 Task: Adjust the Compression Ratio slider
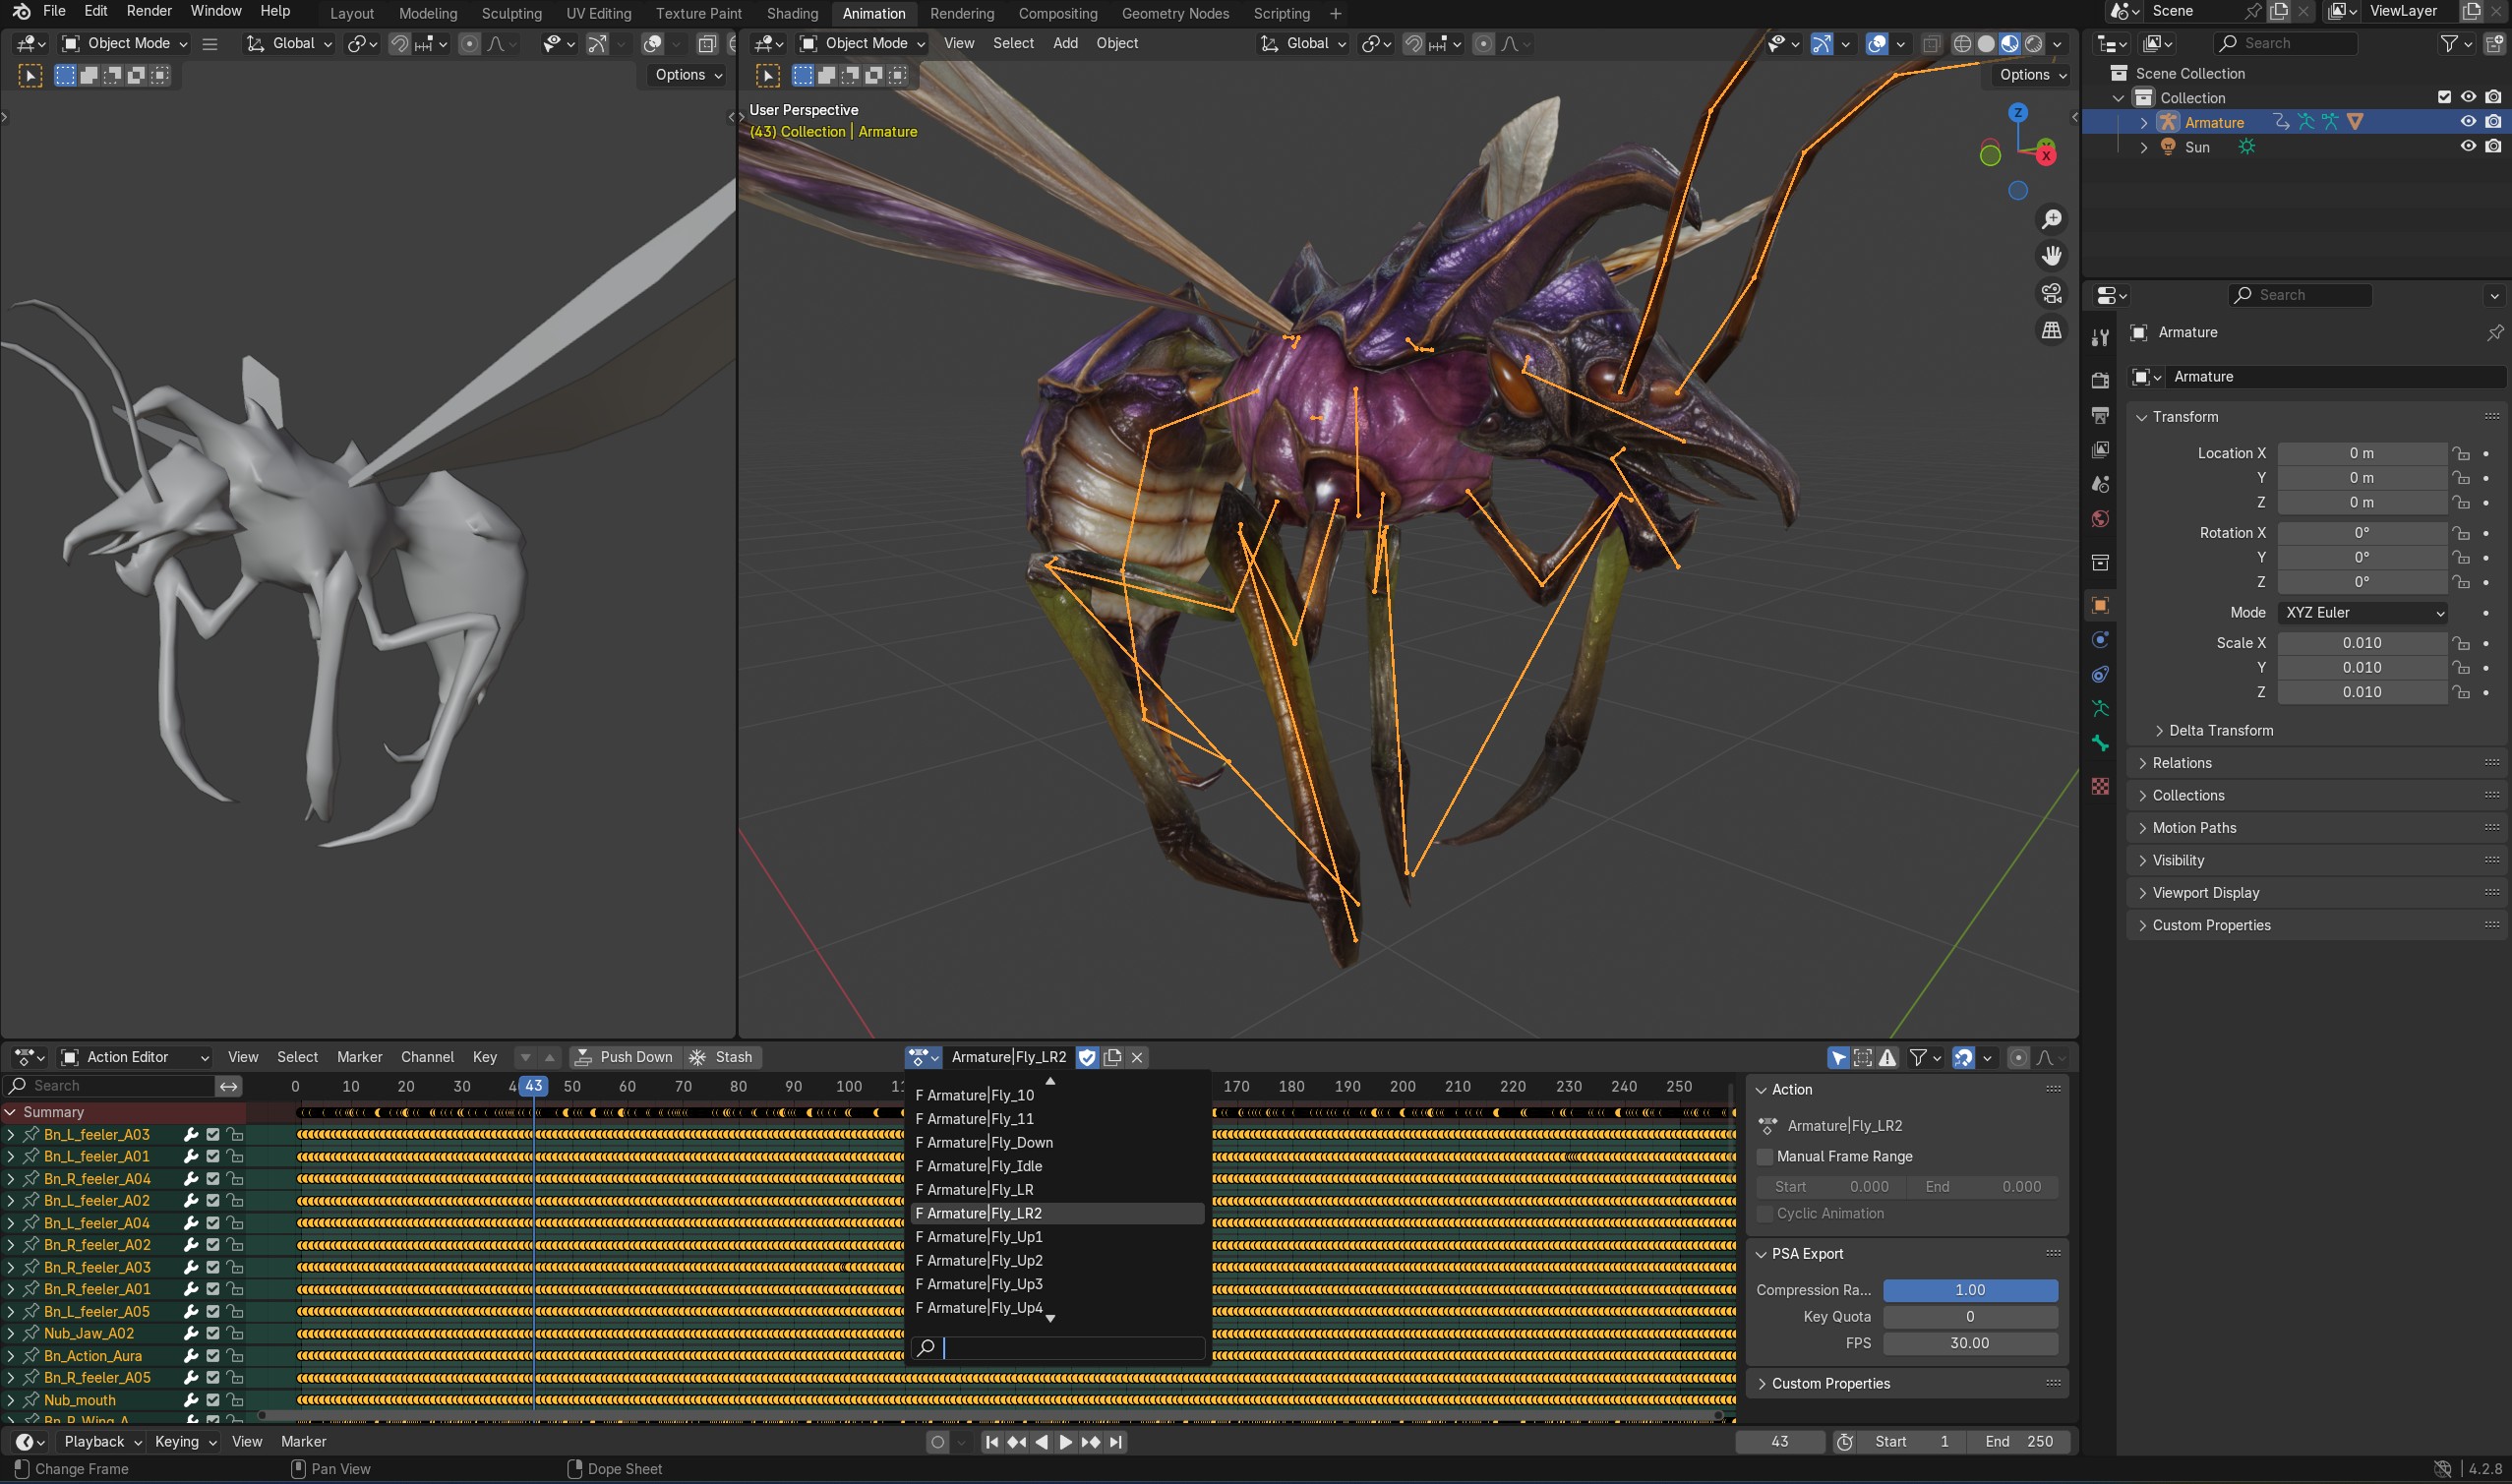click(1969, 1290)
